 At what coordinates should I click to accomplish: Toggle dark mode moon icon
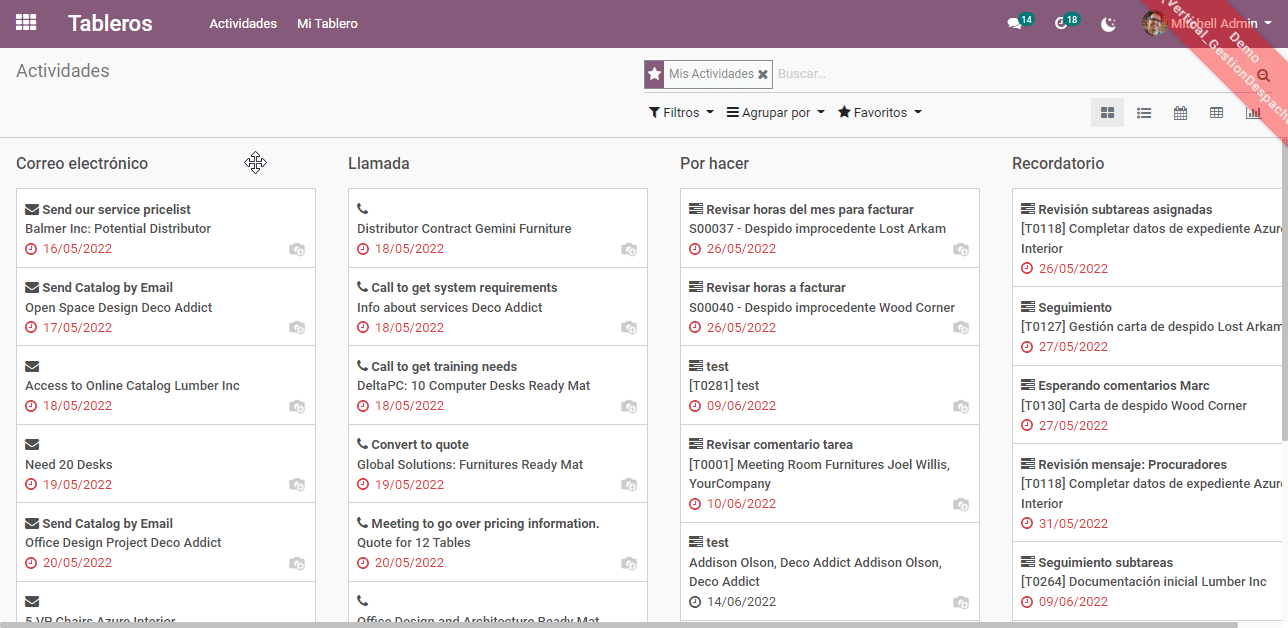(1108, 24)
